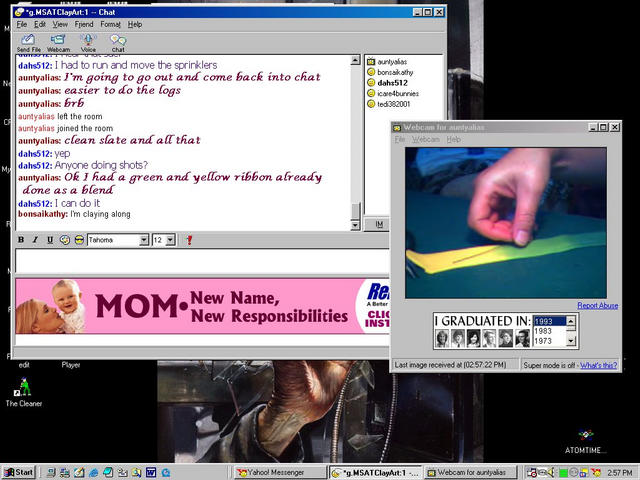Launch QuickTime from quick launch
The width and height of the screenshot is (640, 480).
pos(166,473)
